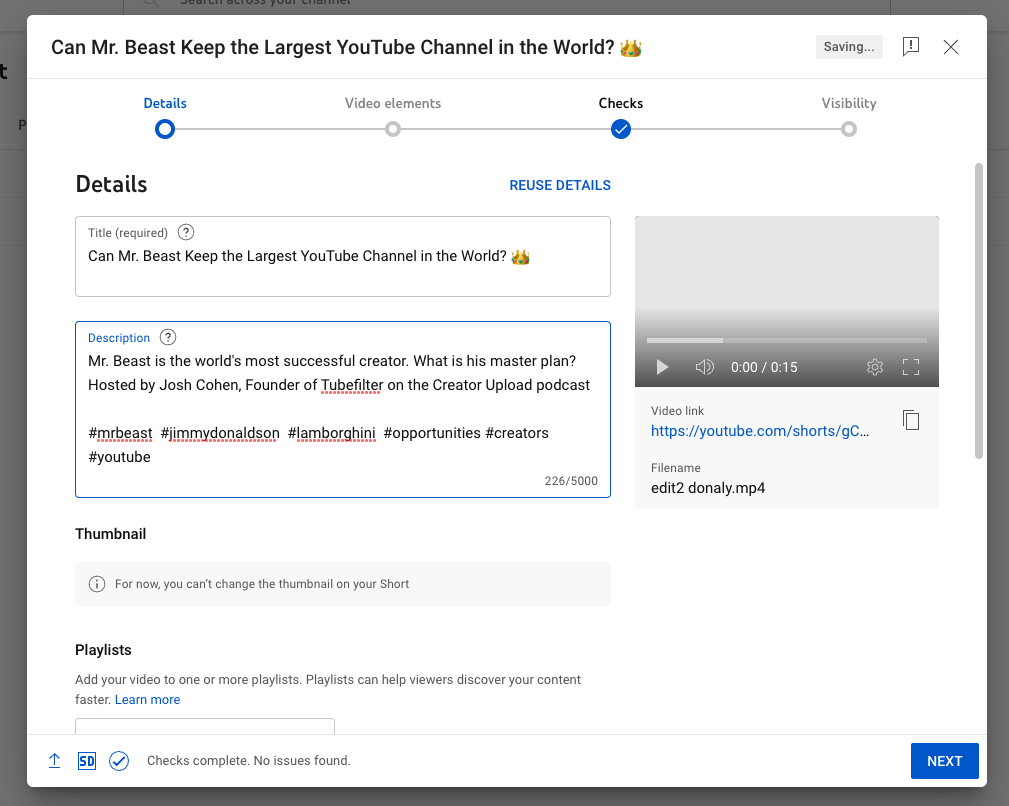Open the YouTube shorts video link

click(759, 431)
